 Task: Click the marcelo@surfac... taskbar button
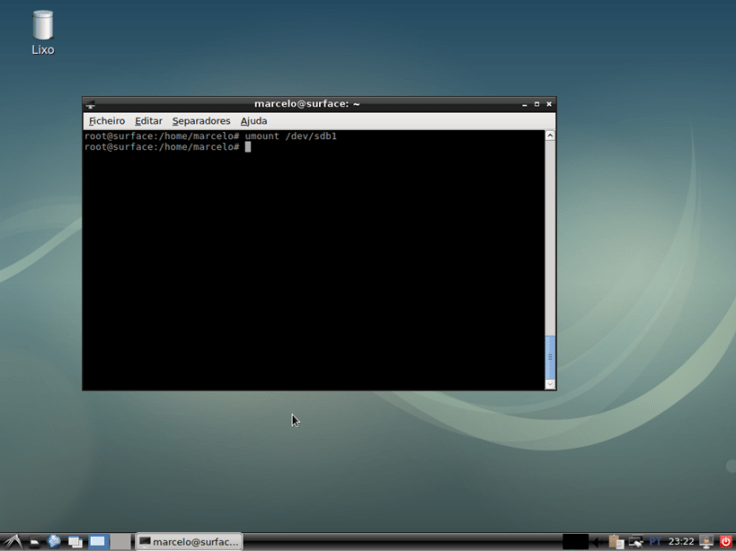pos(189,541)
